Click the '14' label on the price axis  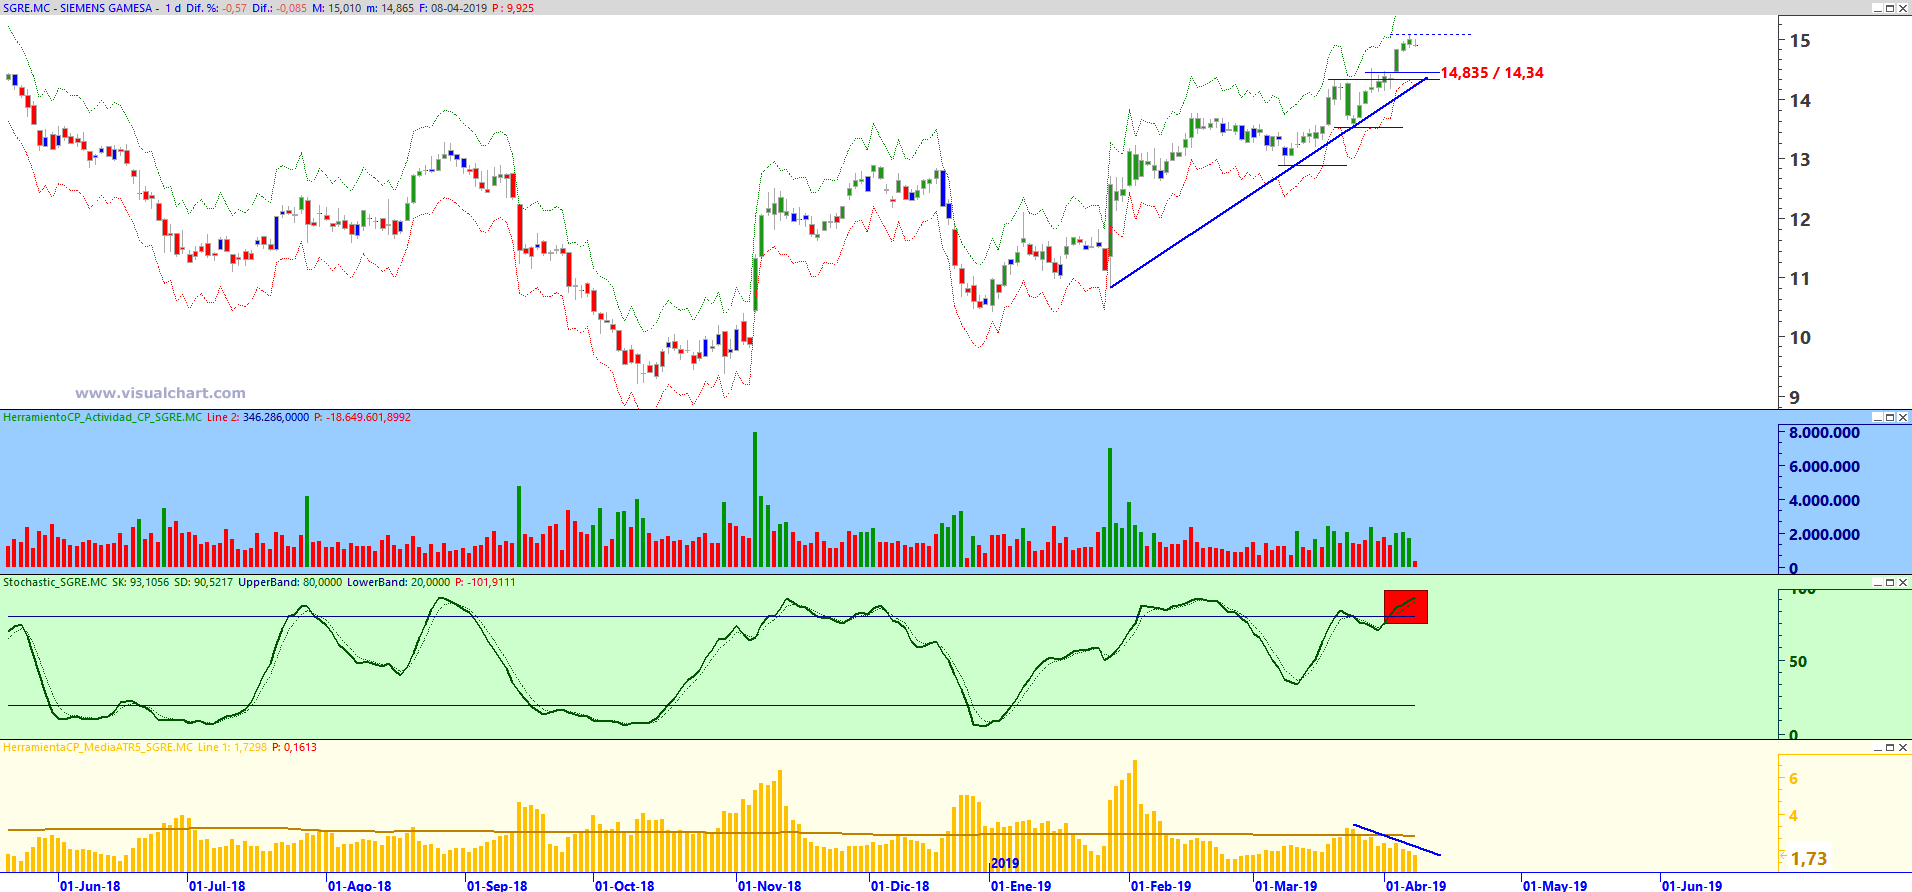(x=1800, y=100)
